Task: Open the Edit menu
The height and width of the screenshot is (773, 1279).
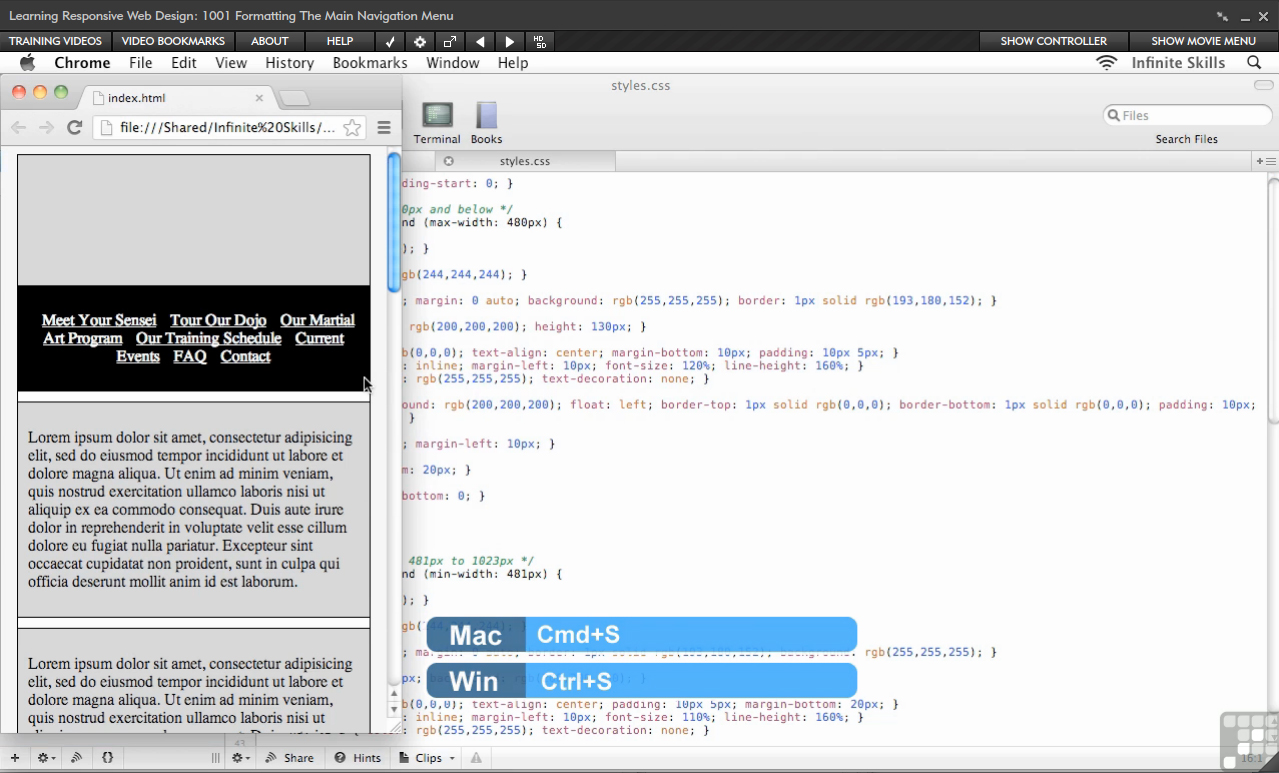Action: point(184,62)
